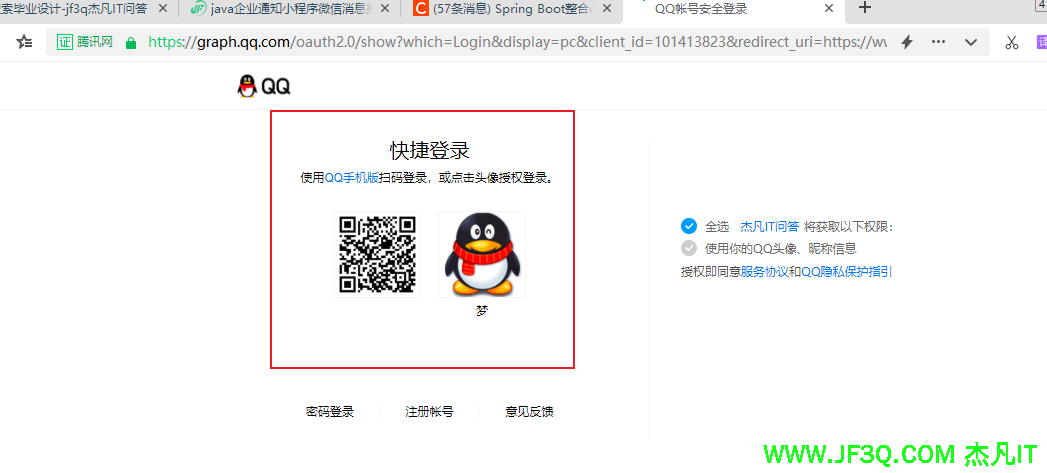Click the scissors screenshot tool icon

[1011, 42]
